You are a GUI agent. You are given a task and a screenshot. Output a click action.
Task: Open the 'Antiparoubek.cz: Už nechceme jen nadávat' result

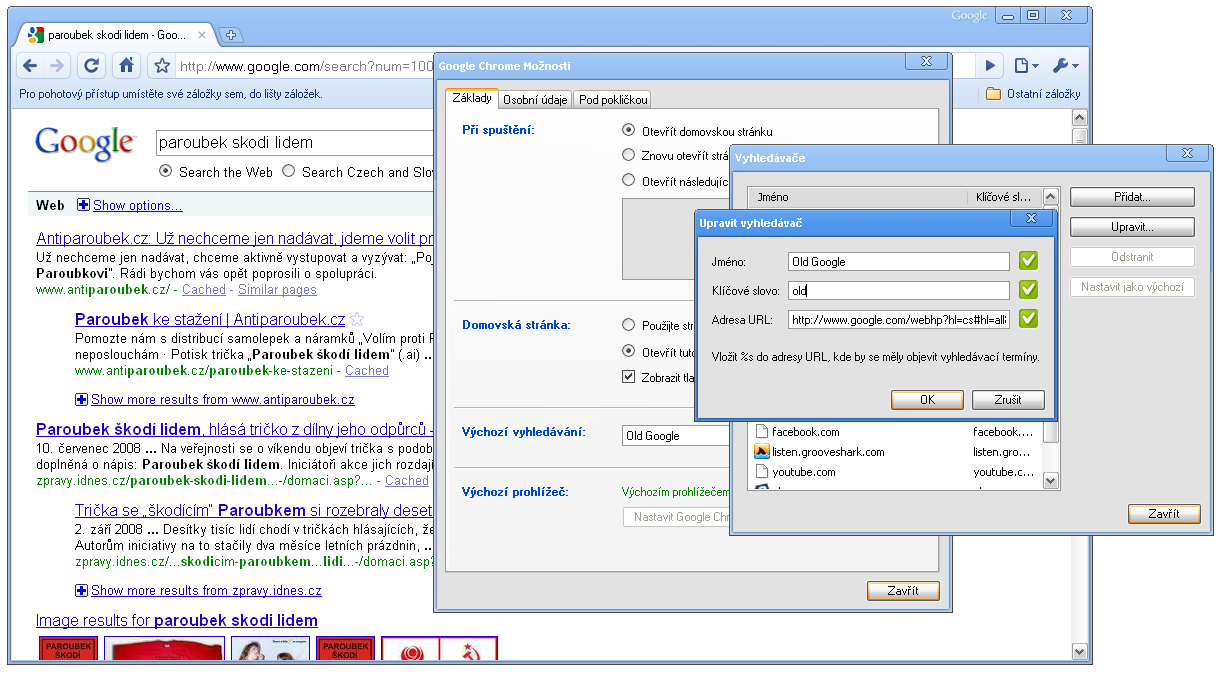(234, 239)
